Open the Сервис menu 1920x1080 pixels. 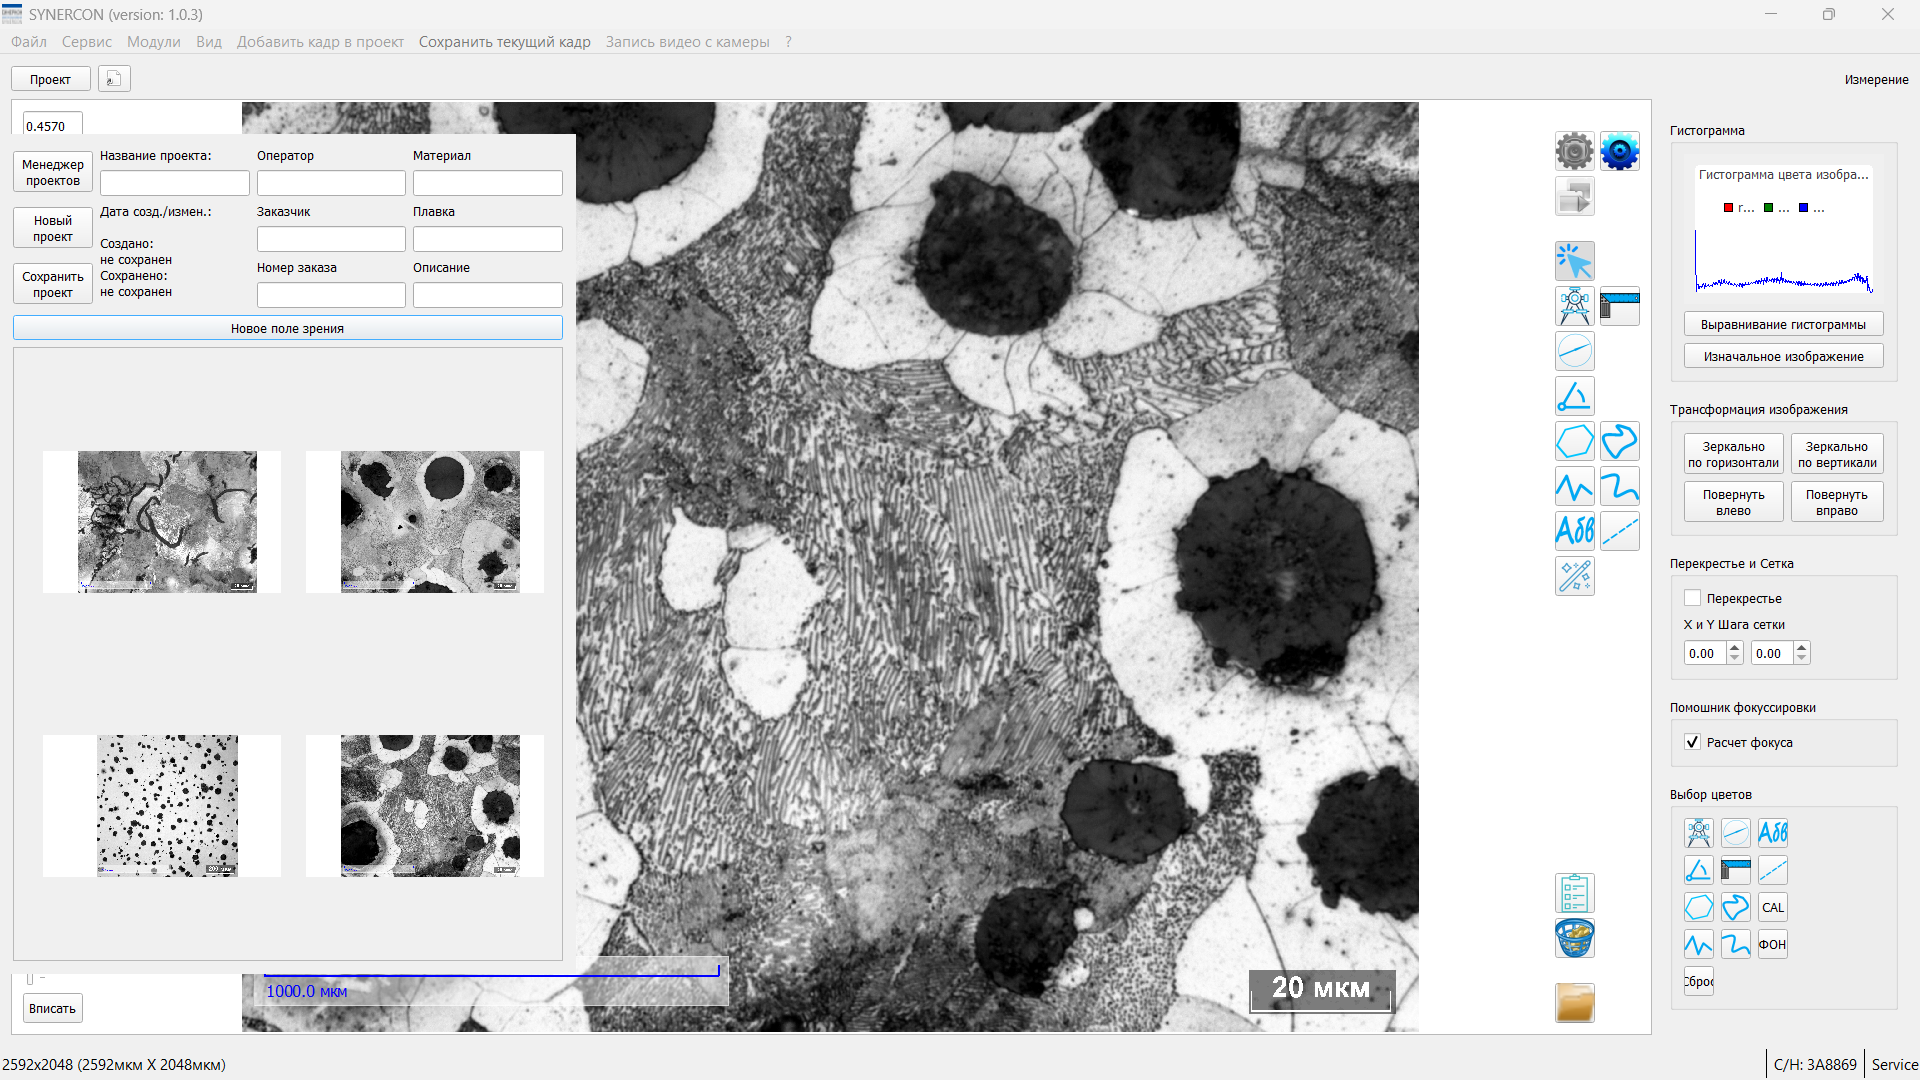87,42
